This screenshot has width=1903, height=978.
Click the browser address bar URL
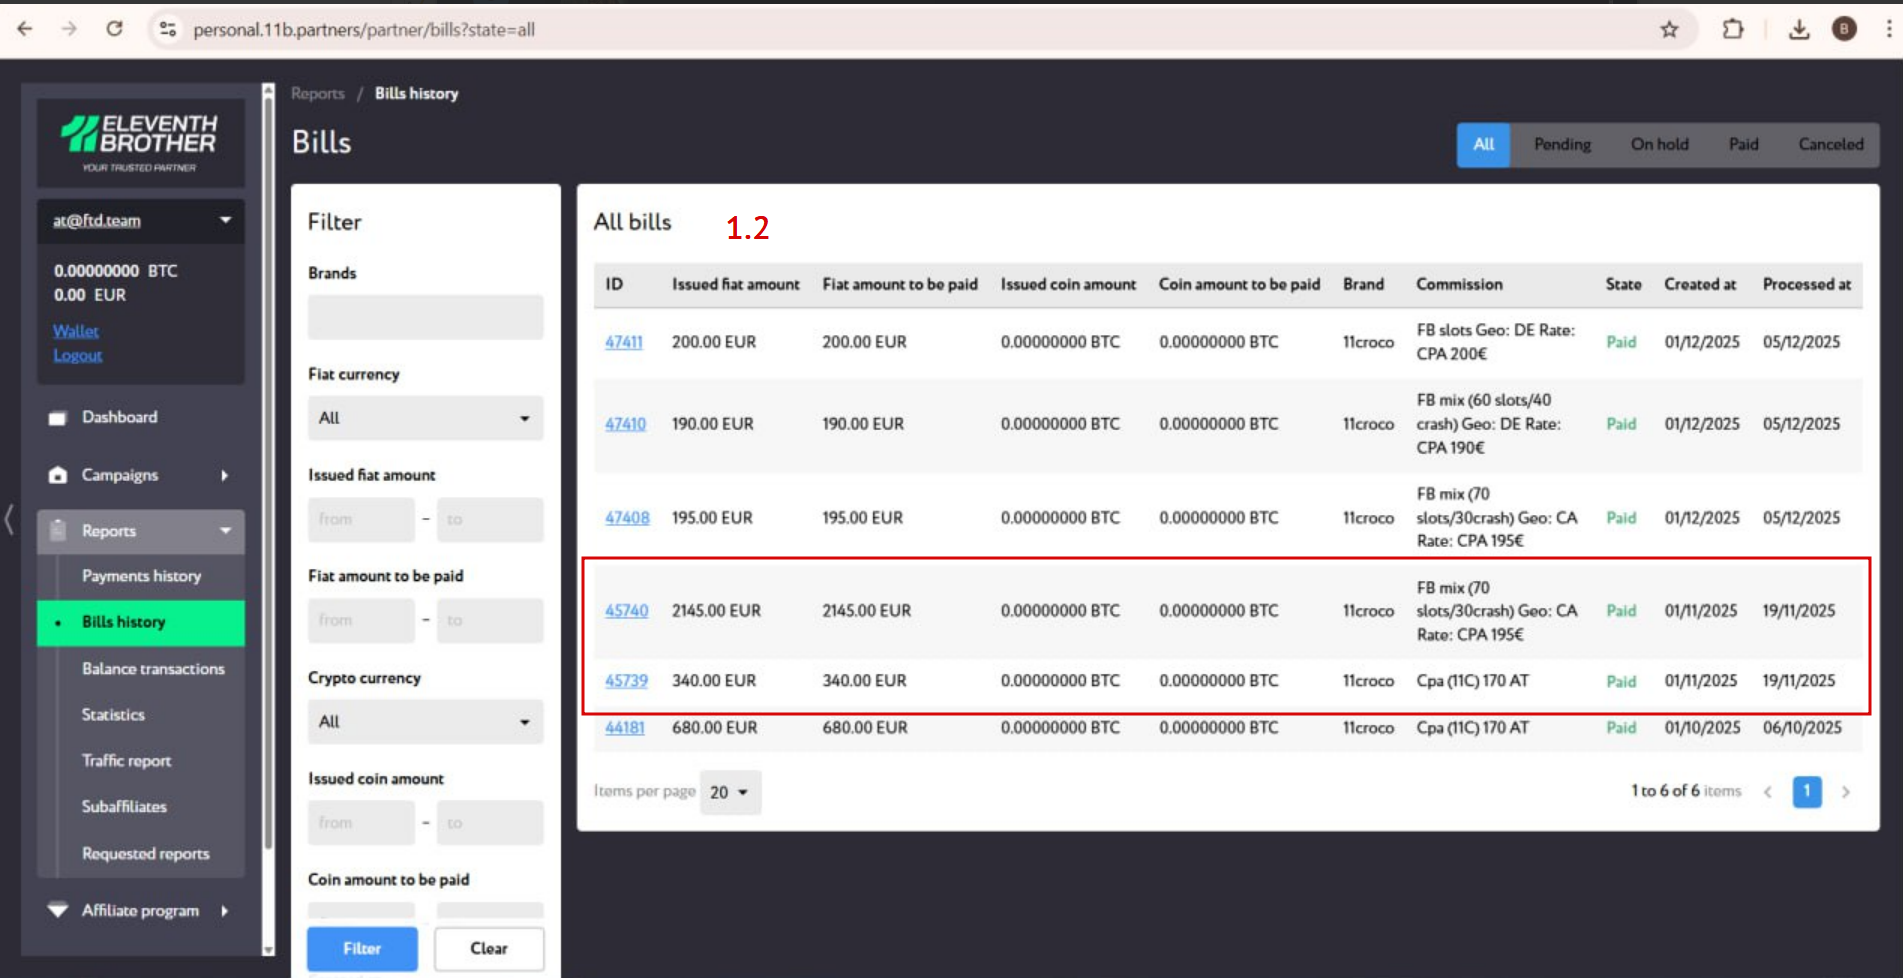click(364, 30)
